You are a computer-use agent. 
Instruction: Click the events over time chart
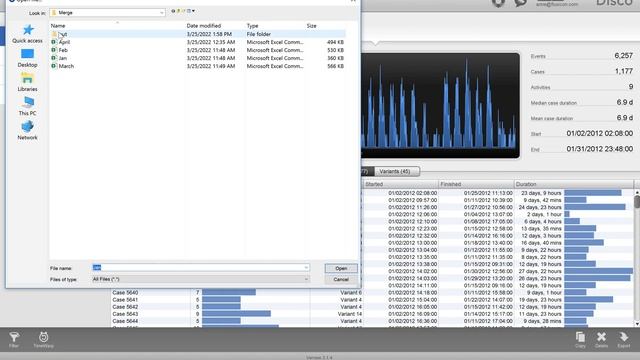pyautogui.click(x=440, y=105)
